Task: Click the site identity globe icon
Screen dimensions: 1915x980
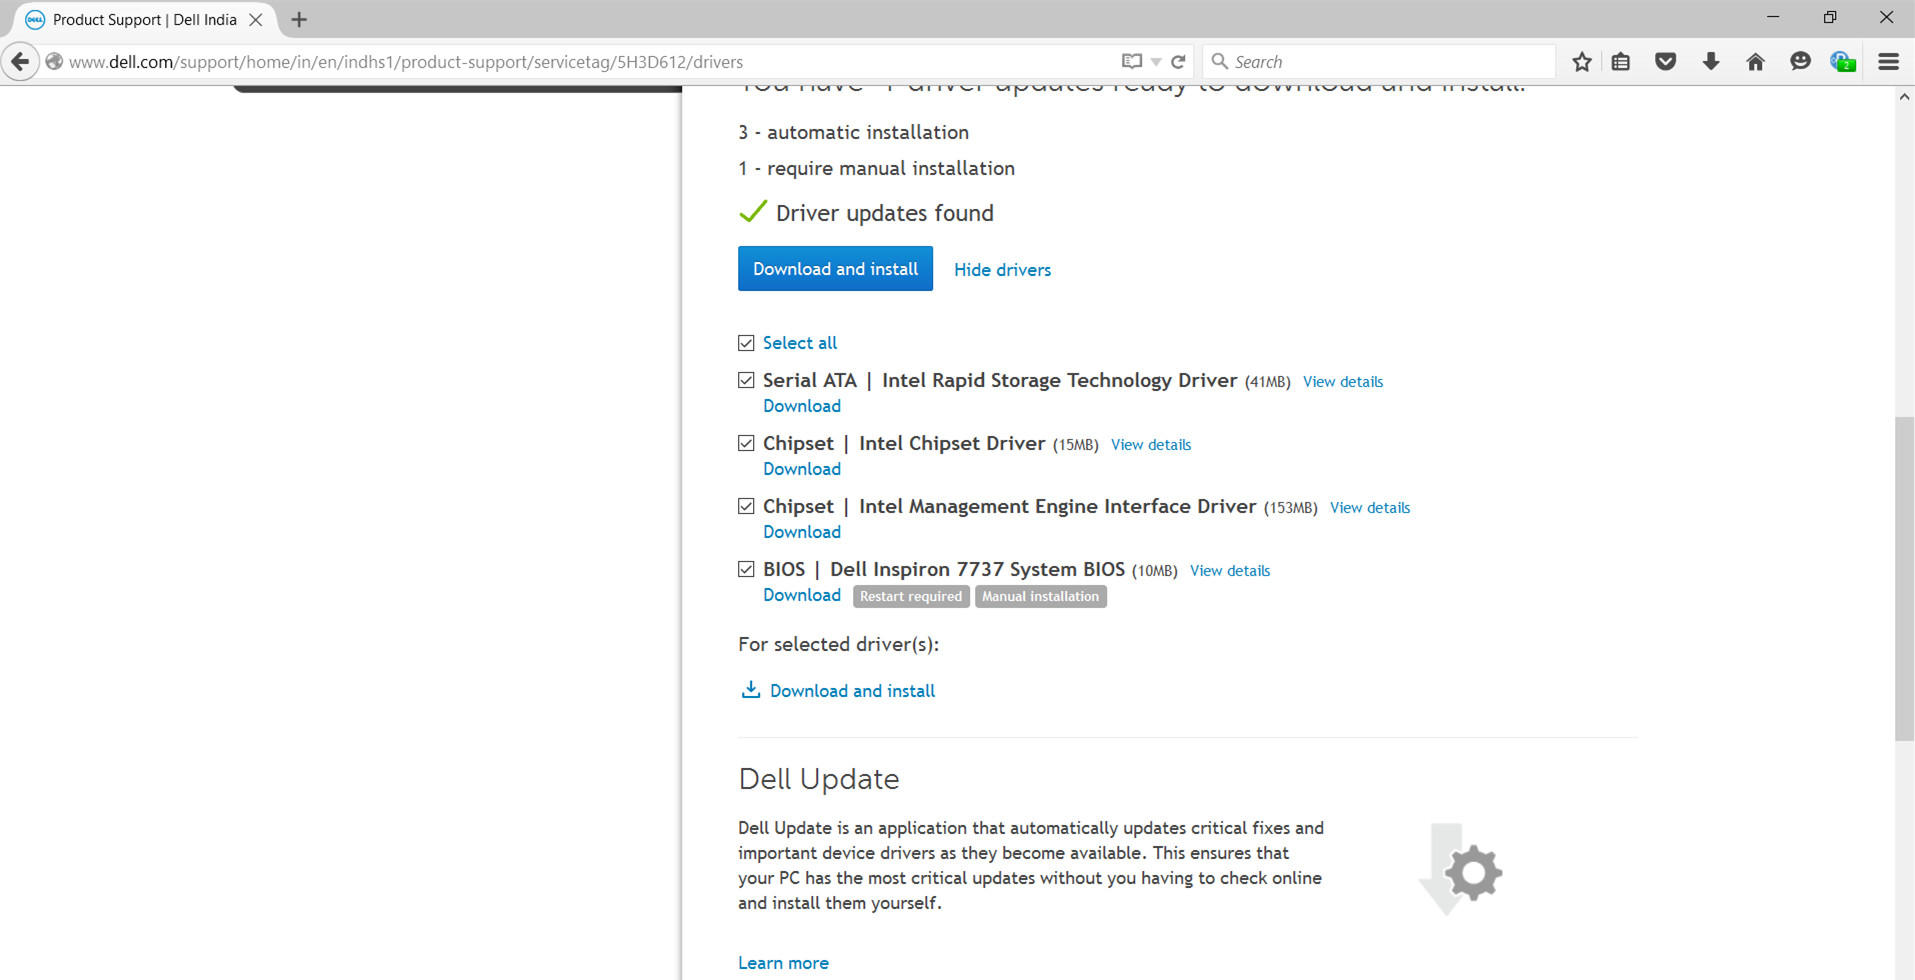Action: point(54,61)
